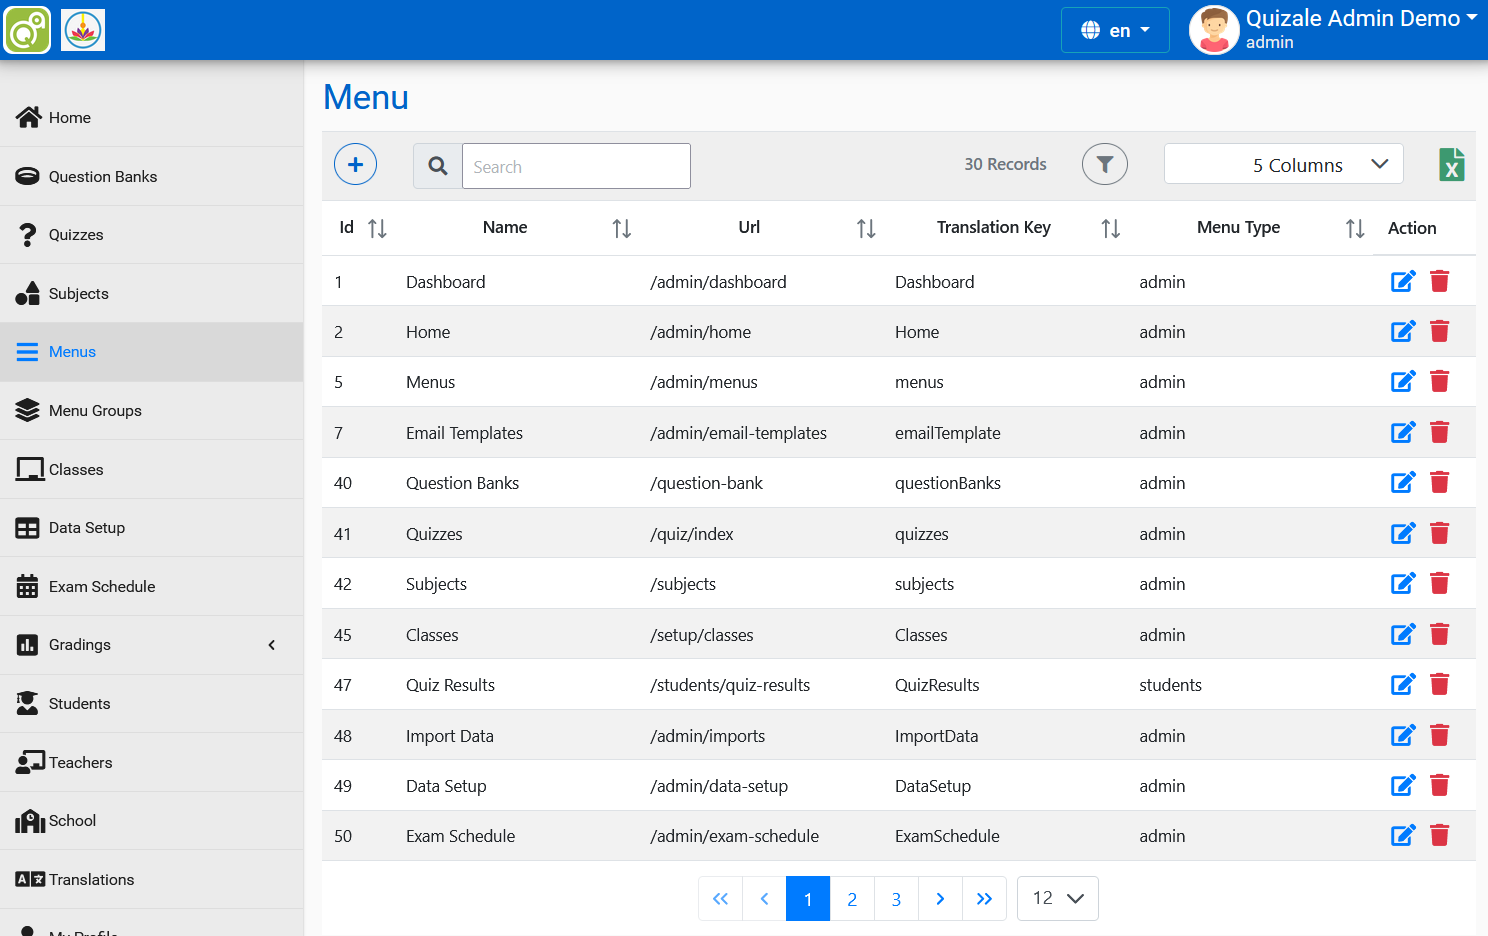The height and width of the screenshot is (936, 1488).
Task: Sort the table by Name column
Action: point(621,228)
